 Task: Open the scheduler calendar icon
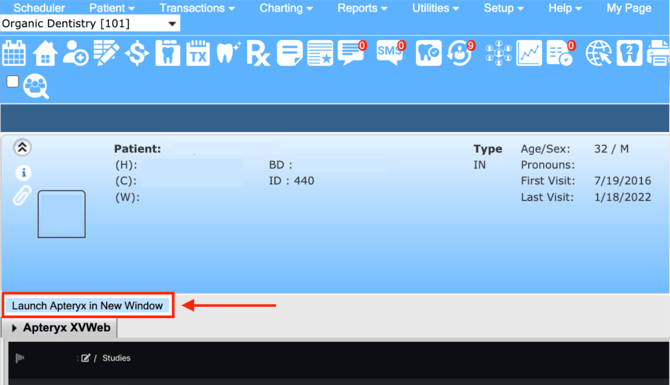point(14,53)
